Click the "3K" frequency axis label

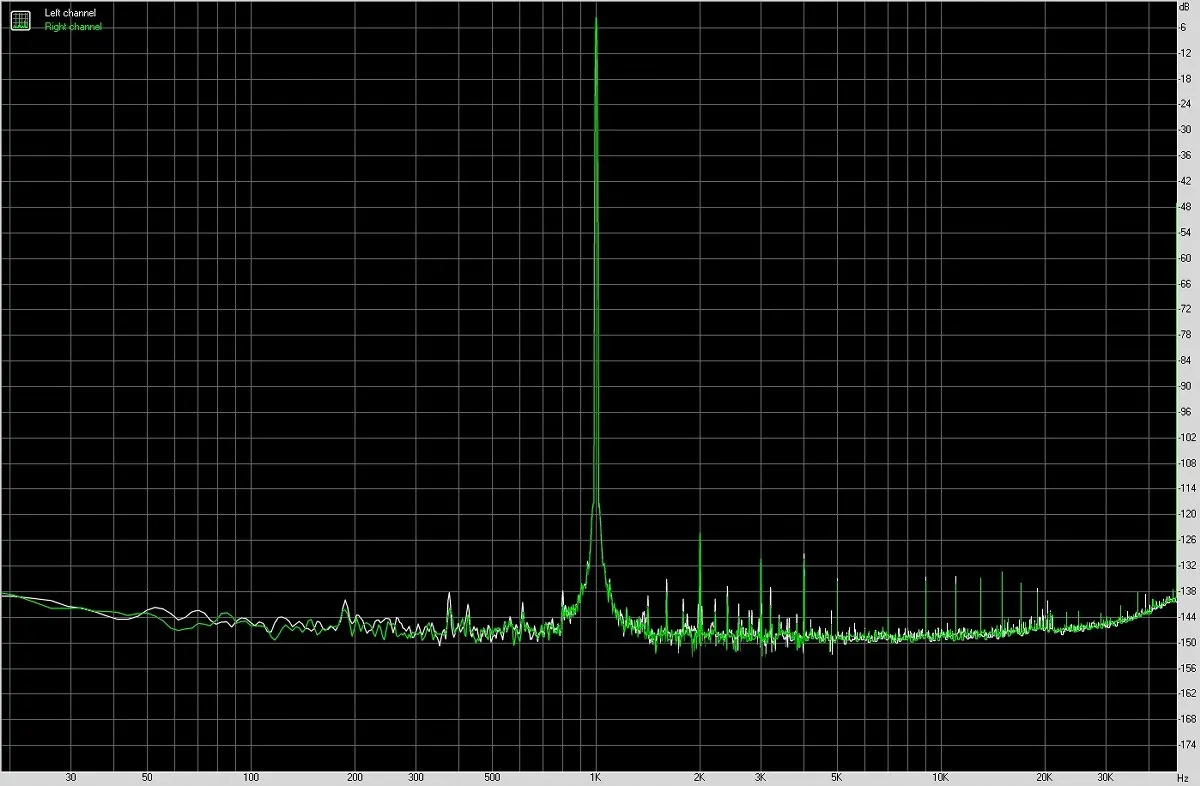tap(761, 777)
